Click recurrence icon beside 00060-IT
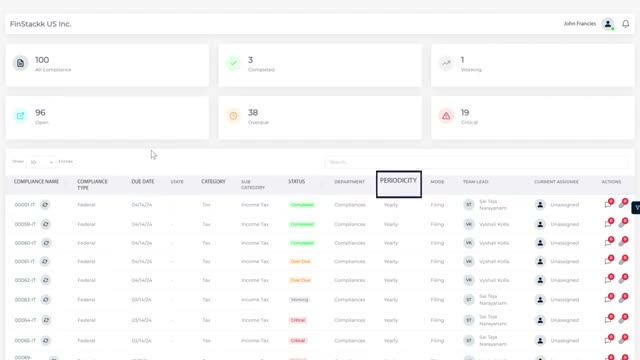 46,243
